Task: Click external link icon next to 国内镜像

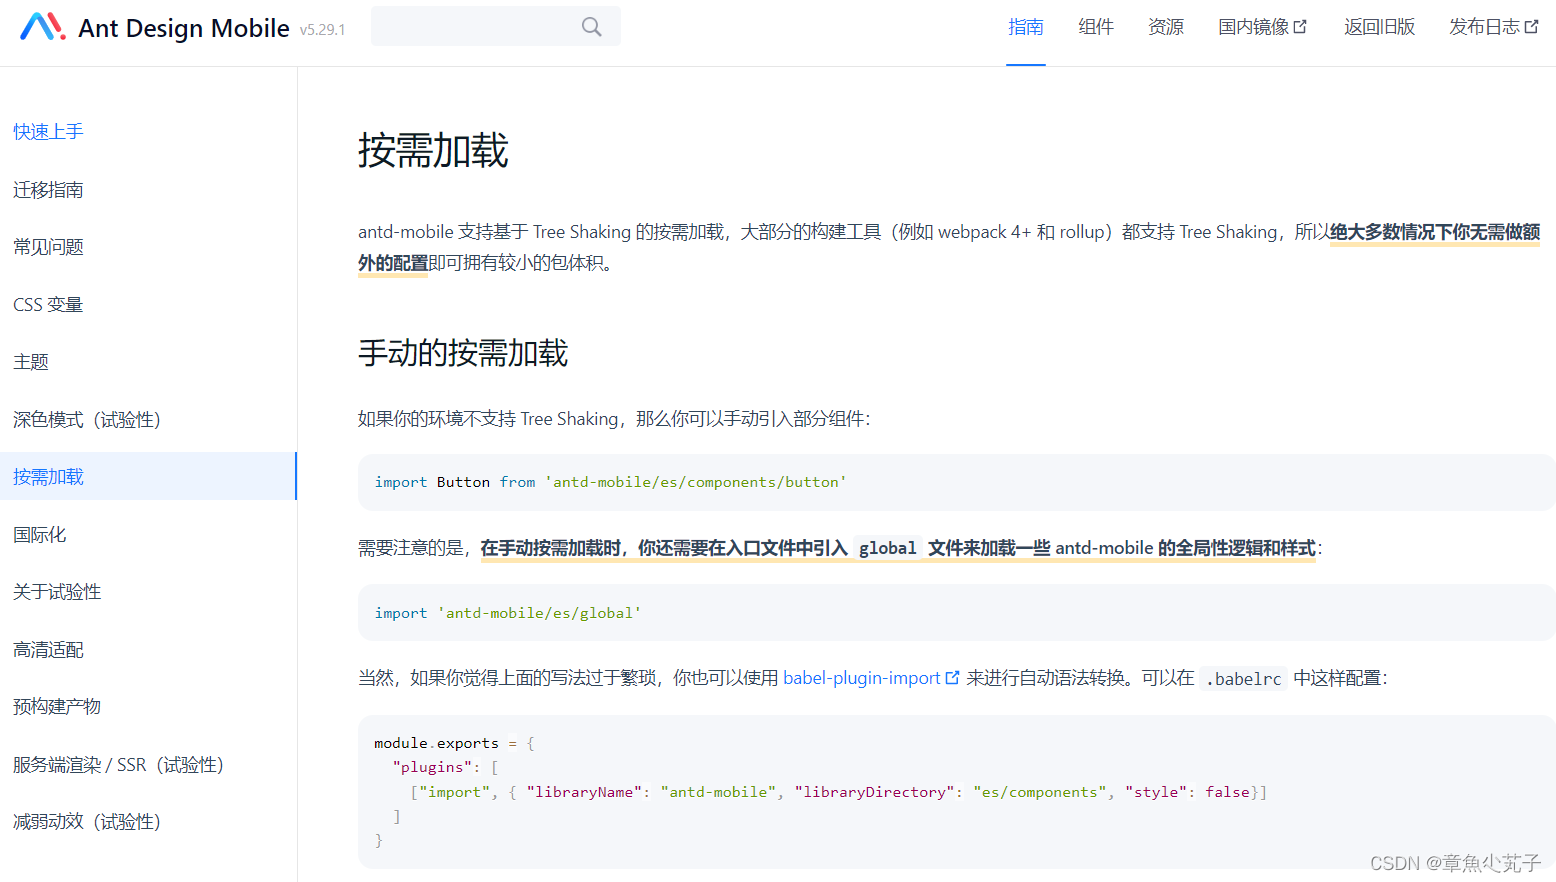Action: (x=1300, y=27)
